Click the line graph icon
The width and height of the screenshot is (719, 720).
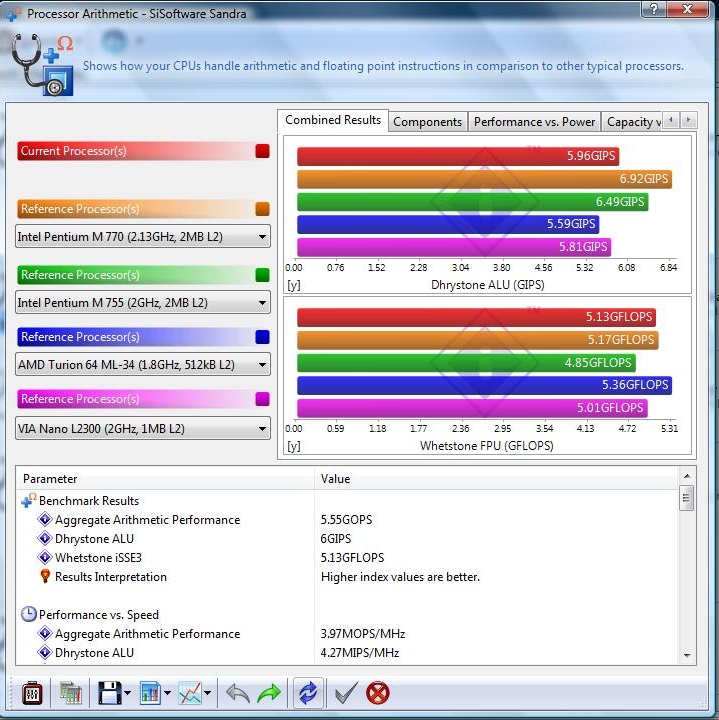pyautogui.click(x=190, y=693)
